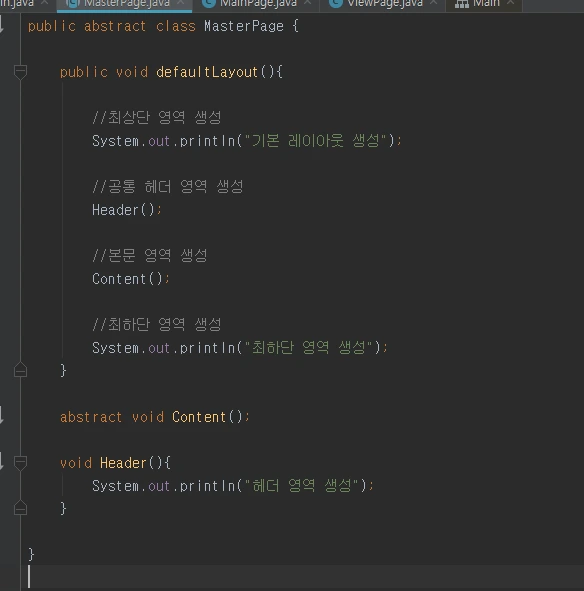
Task: Click the defaultLayout method name
Action: [207, 72]
